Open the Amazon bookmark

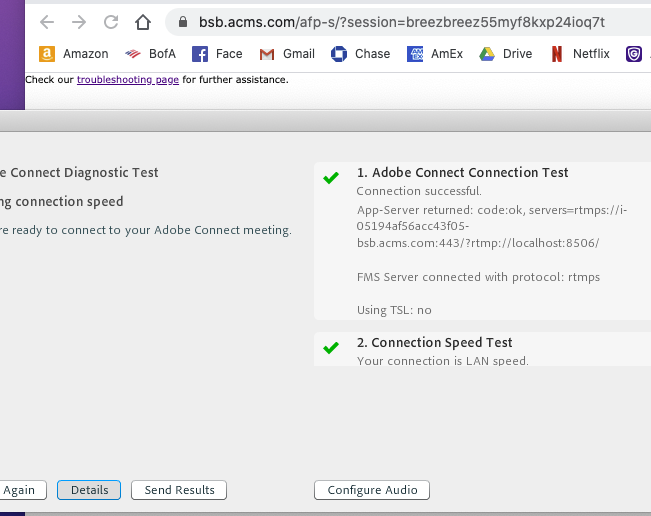73,54
